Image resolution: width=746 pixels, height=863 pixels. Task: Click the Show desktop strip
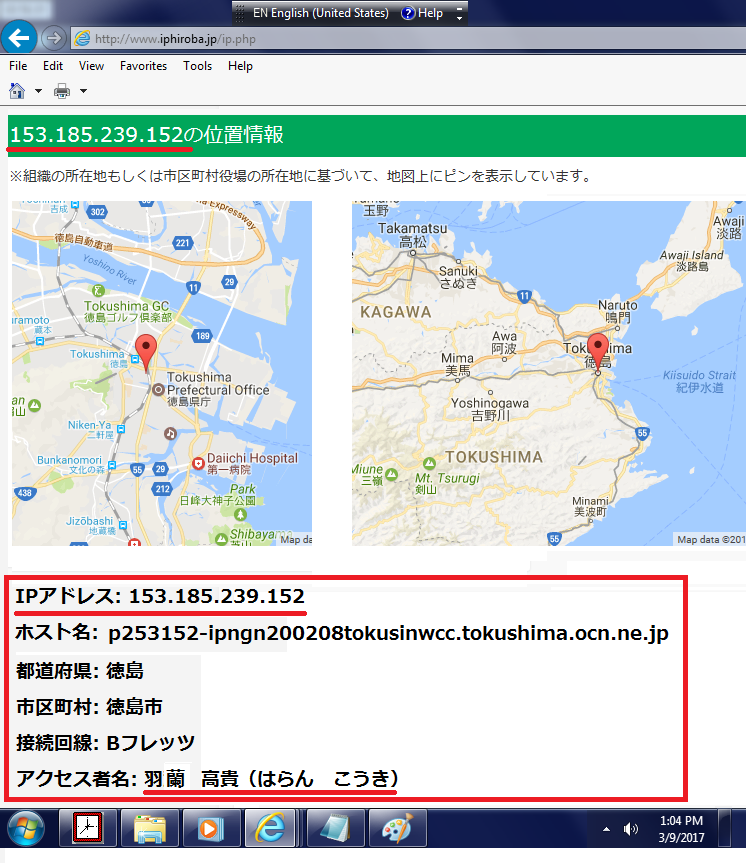pyautogui.click(x=725, y=828)
